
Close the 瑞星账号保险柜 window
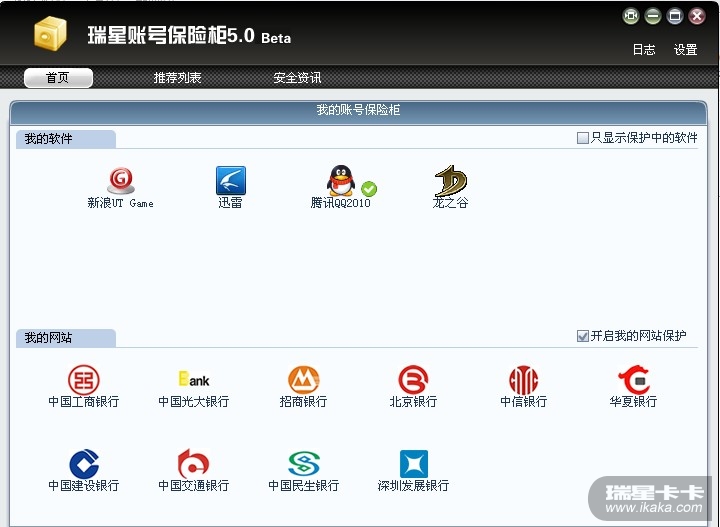tap(697, 17)
